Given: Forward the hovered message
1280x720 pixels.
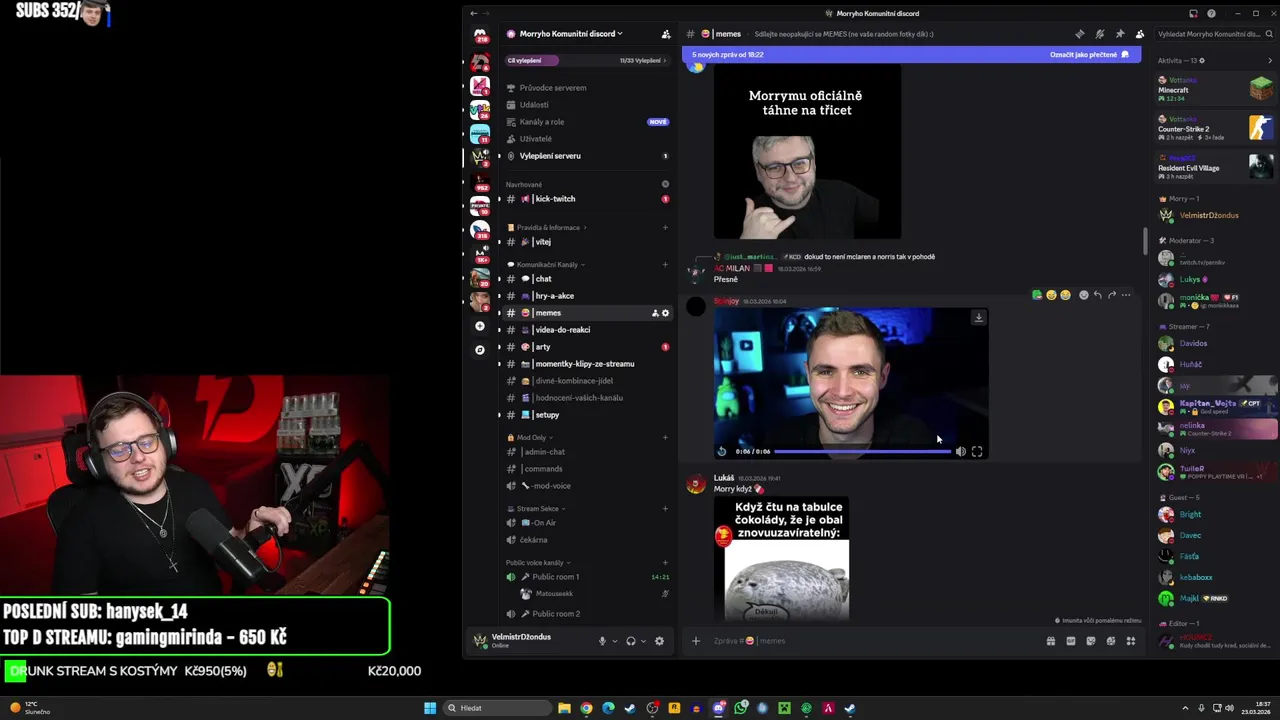Looking at the screenshot, I should coord(1111,295).
